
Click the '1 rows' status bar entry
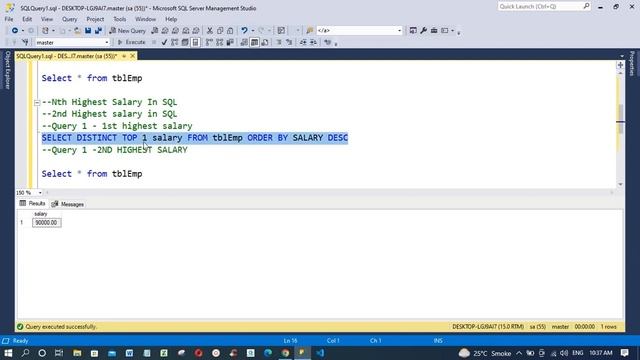click(x=609, y=327)
